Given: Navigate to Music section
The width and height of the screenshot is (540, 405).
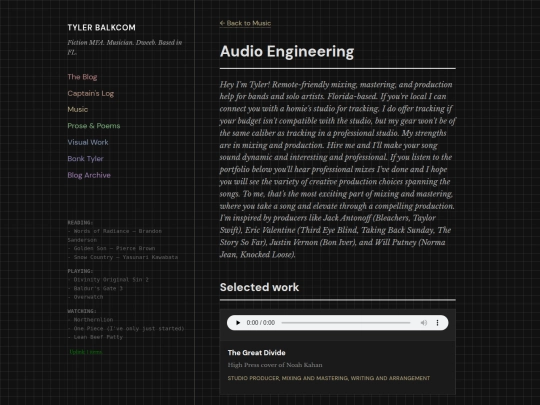Looking at the screenshot, I should tap(77, 110).
